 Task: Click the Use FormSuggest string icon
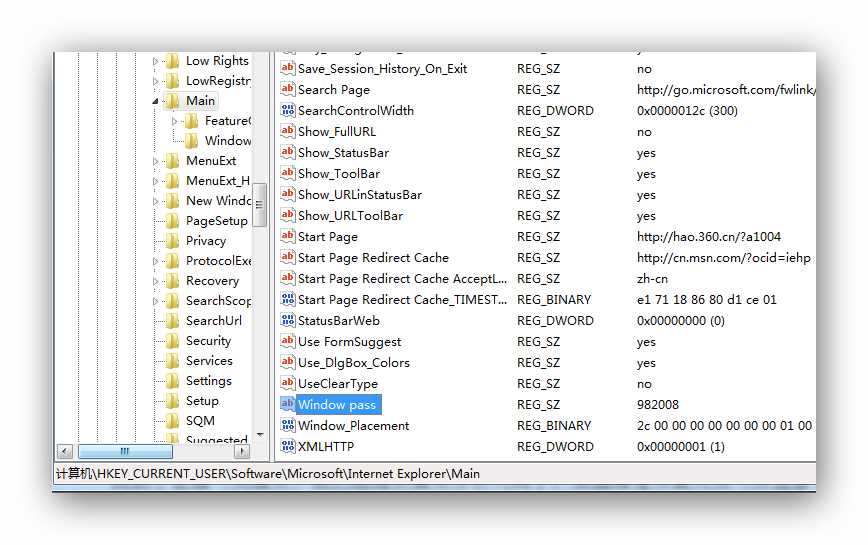(287, 341)
